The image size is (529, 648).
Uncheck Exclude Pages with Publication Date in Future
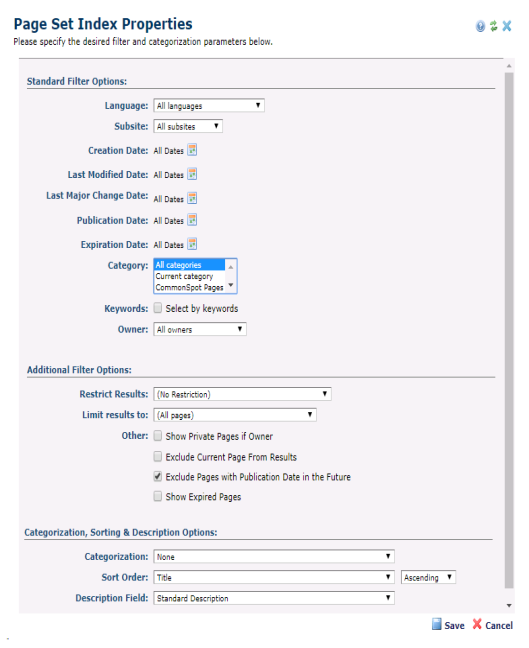(x=157, y=476)
